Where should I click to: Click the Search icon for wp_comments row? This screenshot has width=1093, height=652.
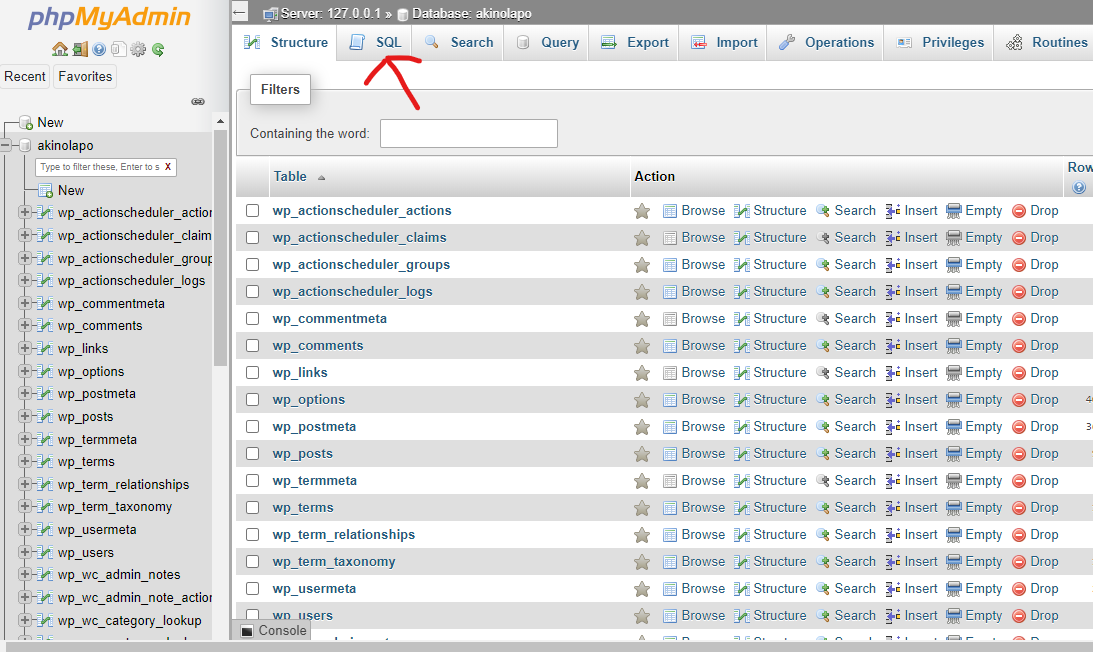pyautogui.click(x=823, y=346)
